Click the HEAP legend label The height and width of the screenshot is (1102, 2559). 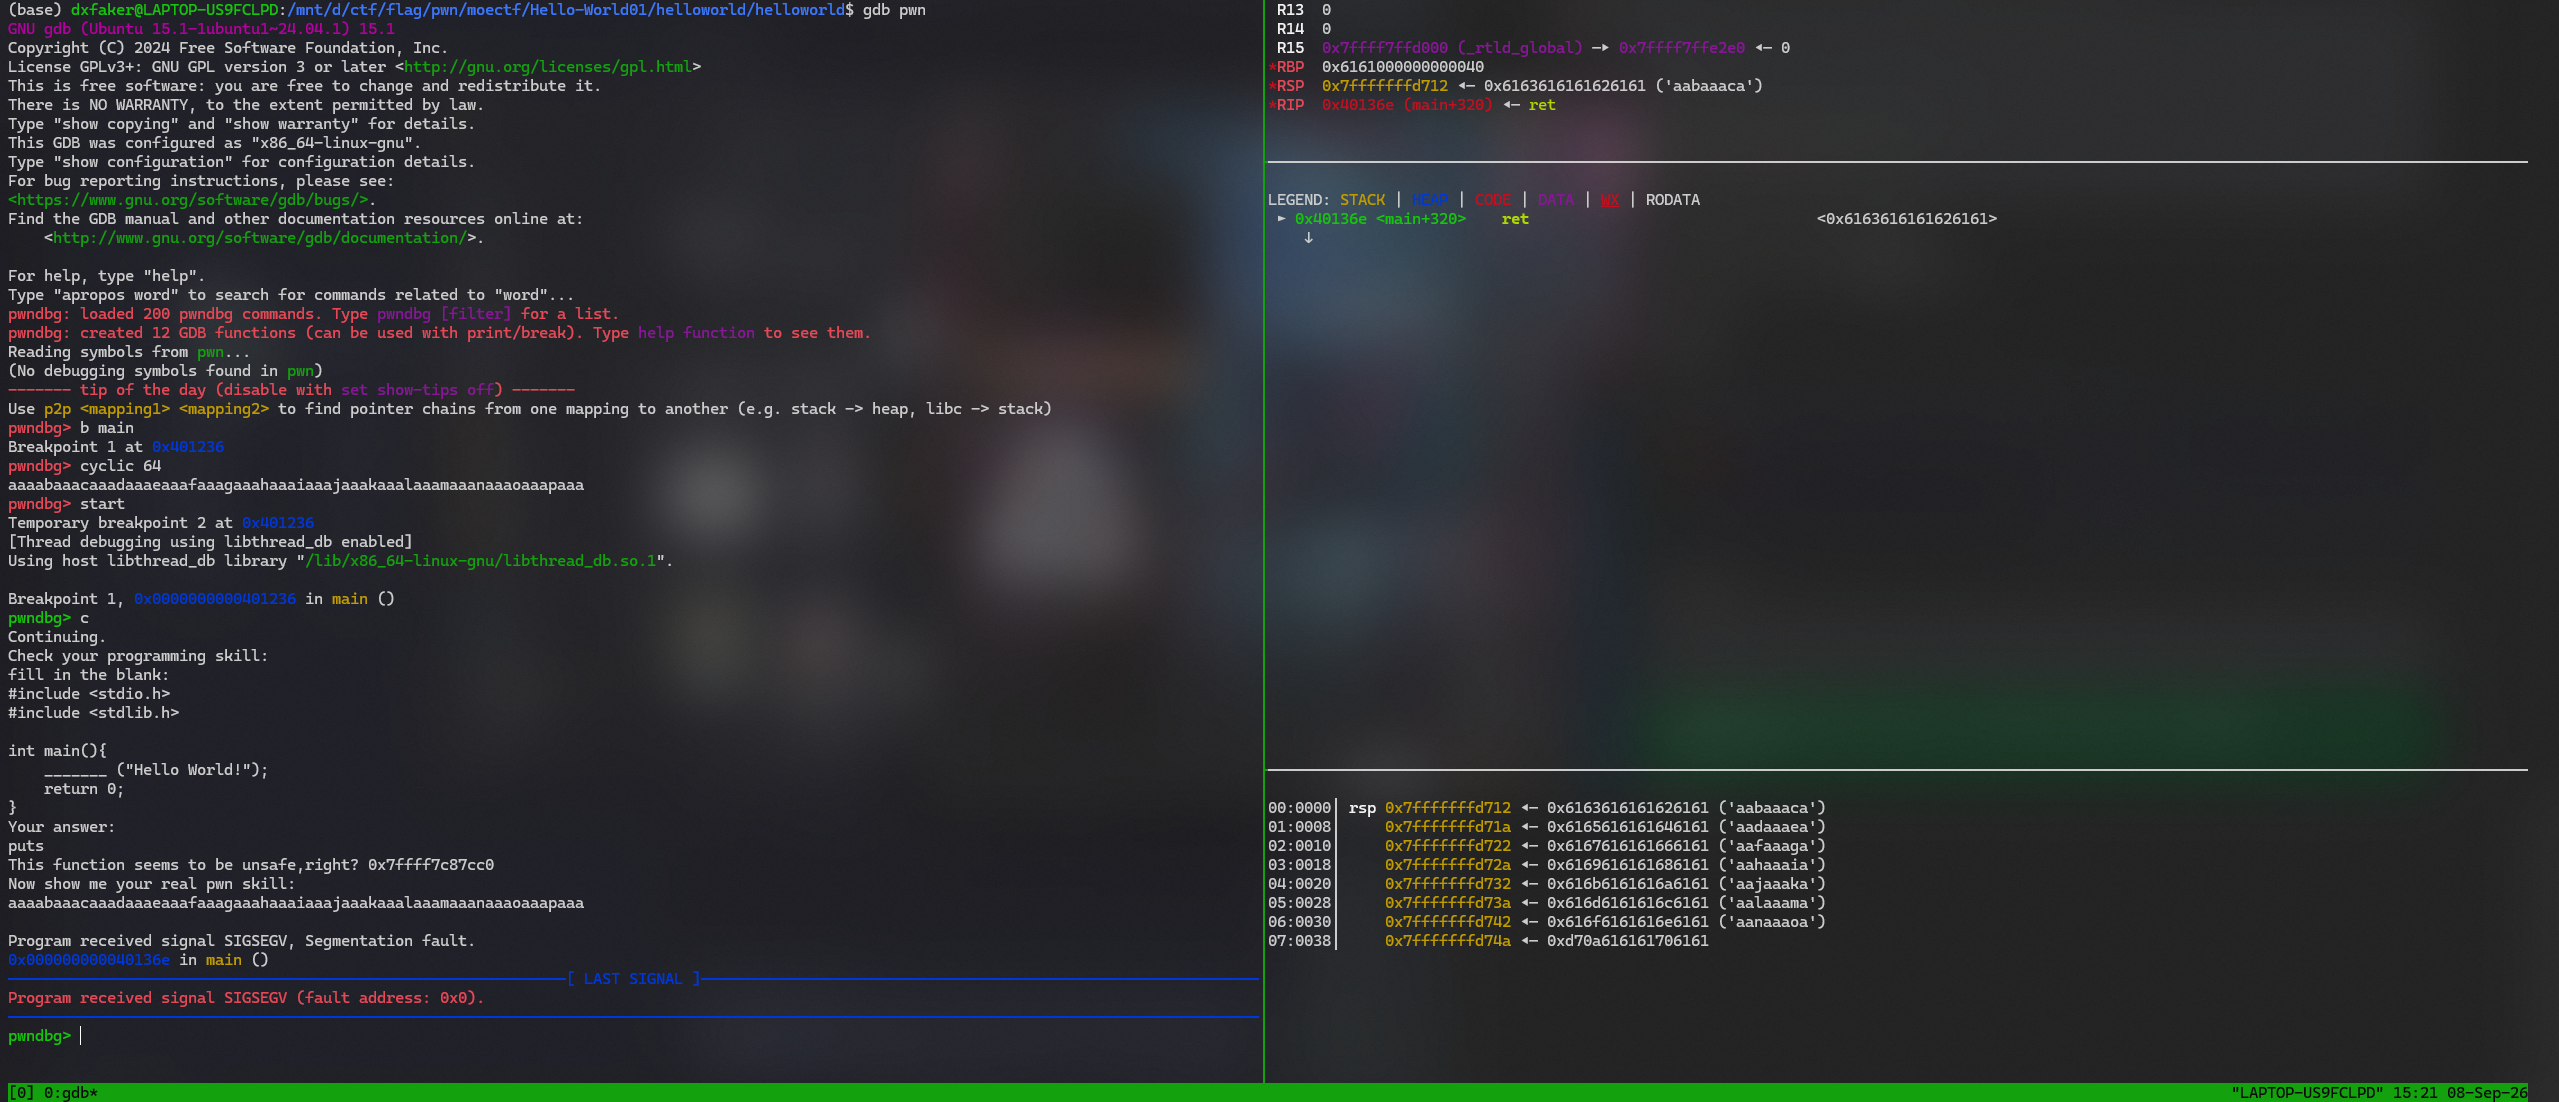click(1430, 200)
